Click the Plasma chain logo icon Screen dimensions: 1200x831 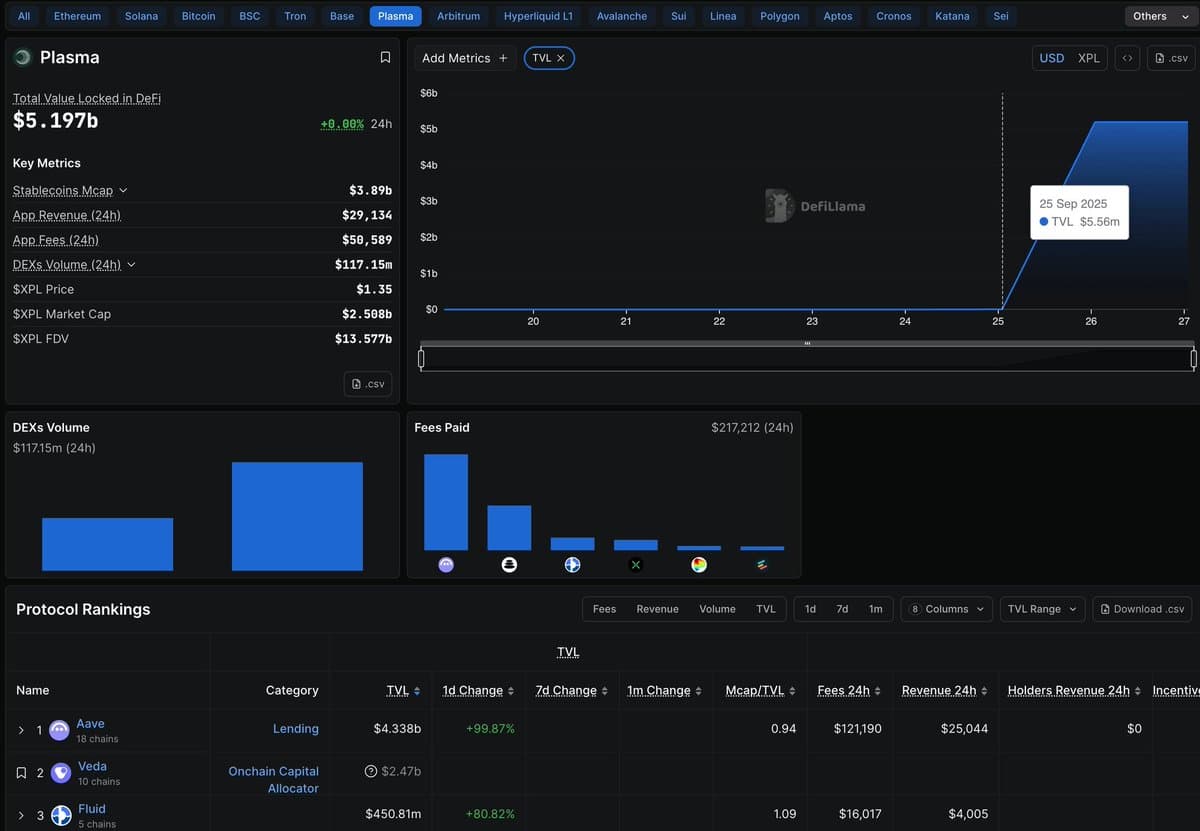22,57
